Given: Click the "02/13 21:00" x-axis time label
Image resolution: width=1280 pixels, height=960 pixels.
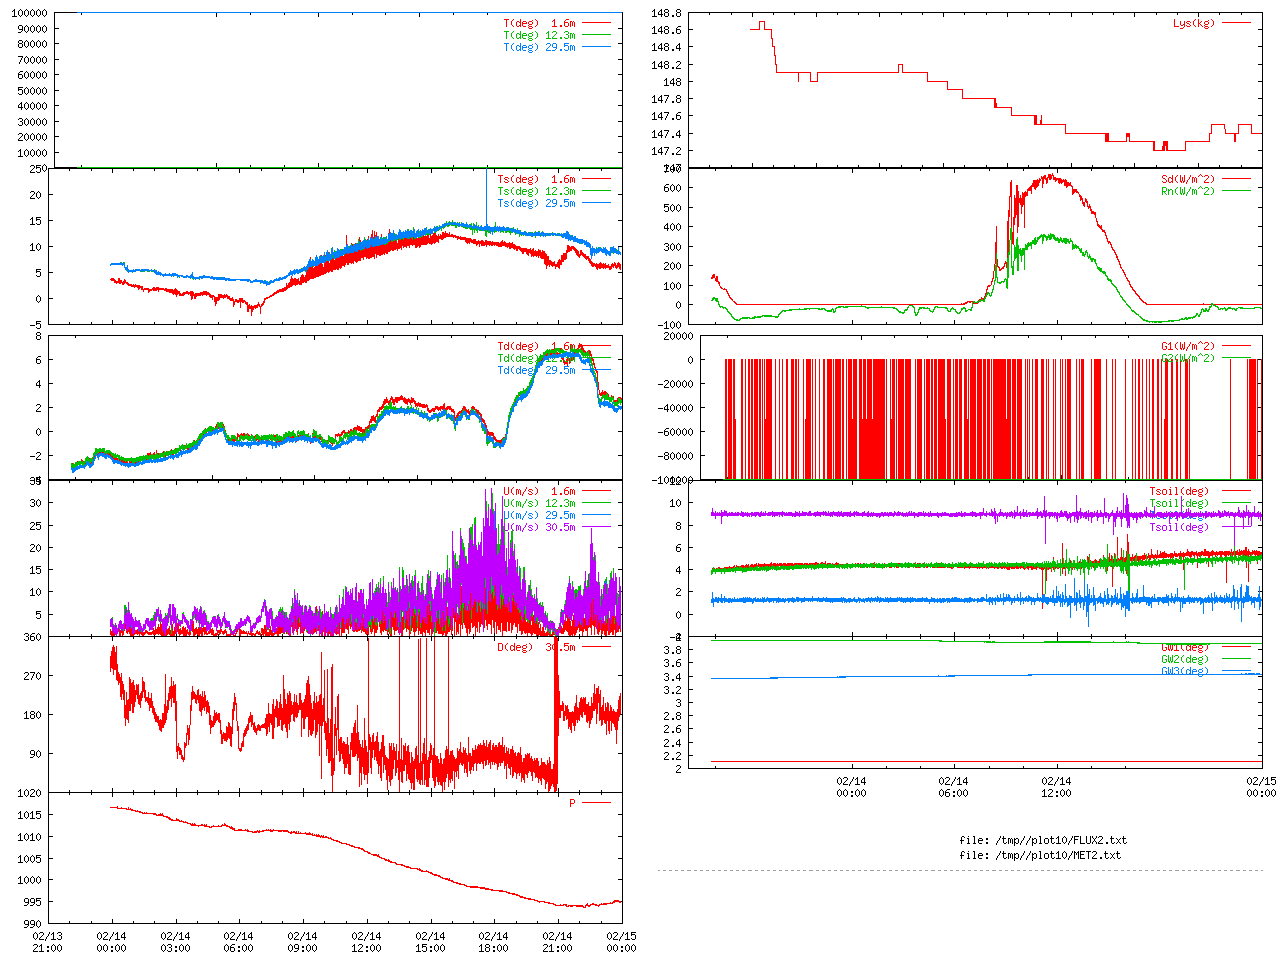Looking at the screenshot, I should pos(47,943).
